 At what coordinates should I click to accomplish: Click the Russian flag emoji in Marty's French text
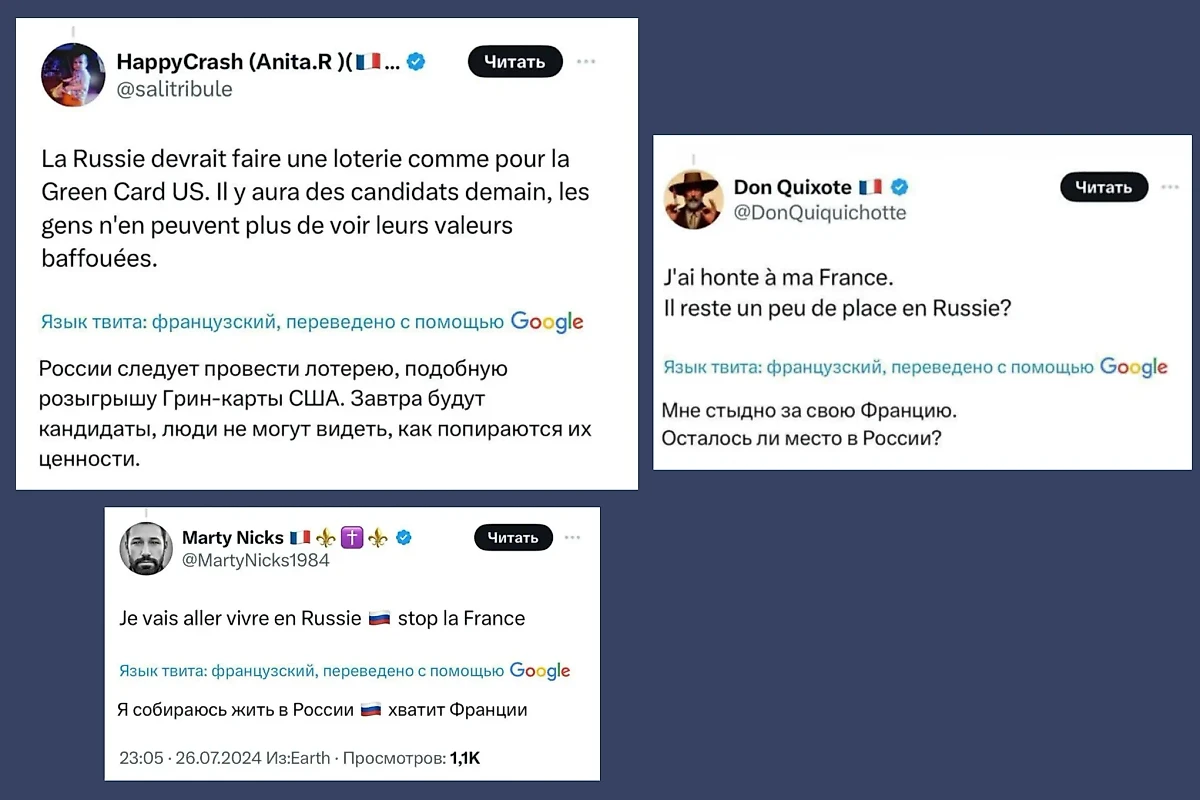pos(379,618)
